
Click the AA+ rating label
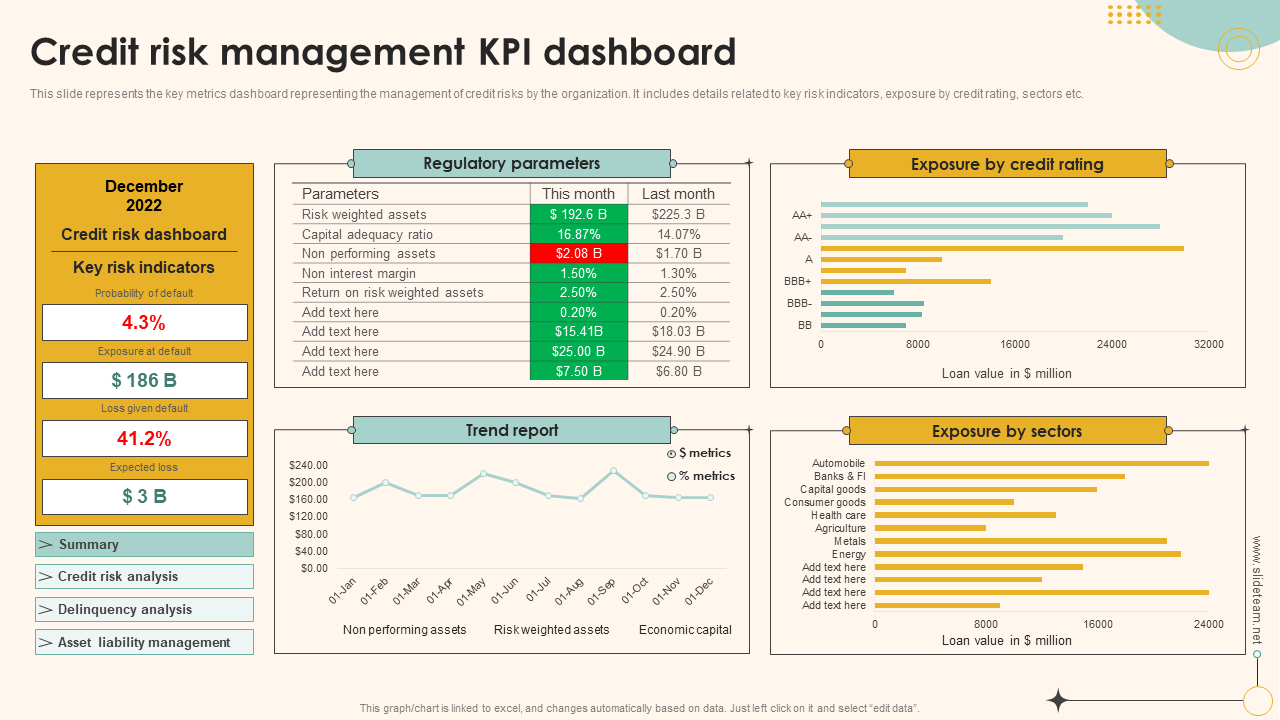(x=802, y=215)
